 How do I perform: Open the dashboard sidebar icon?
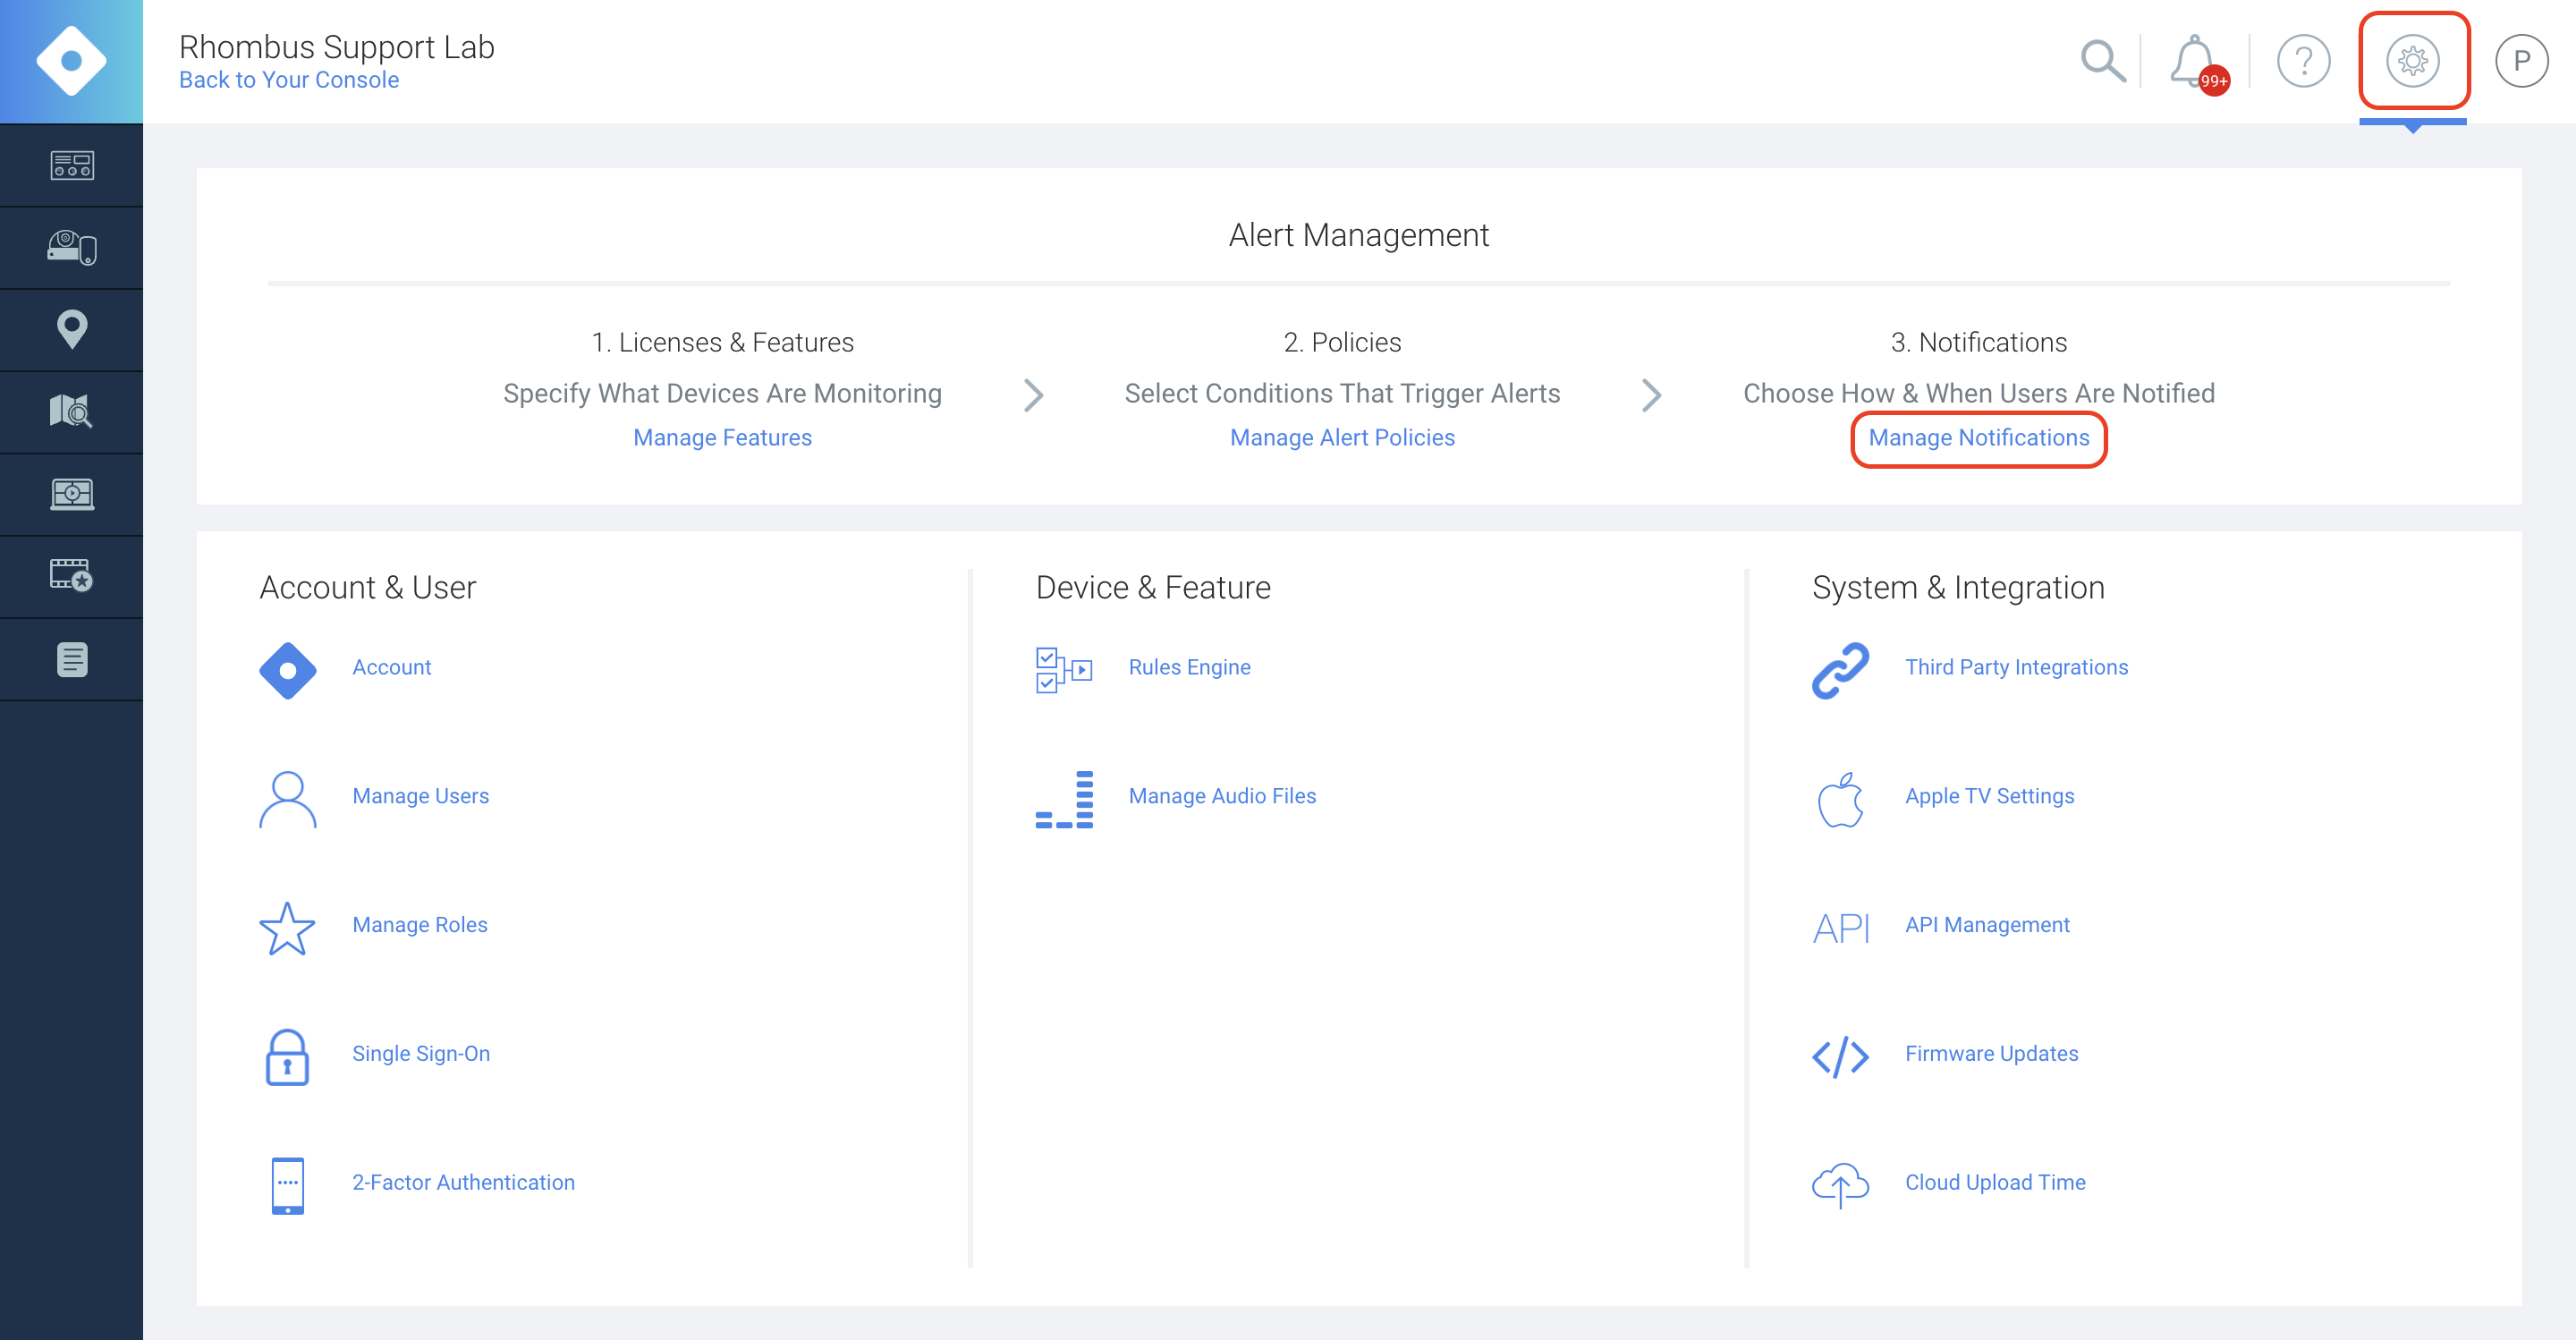(71, 165)
